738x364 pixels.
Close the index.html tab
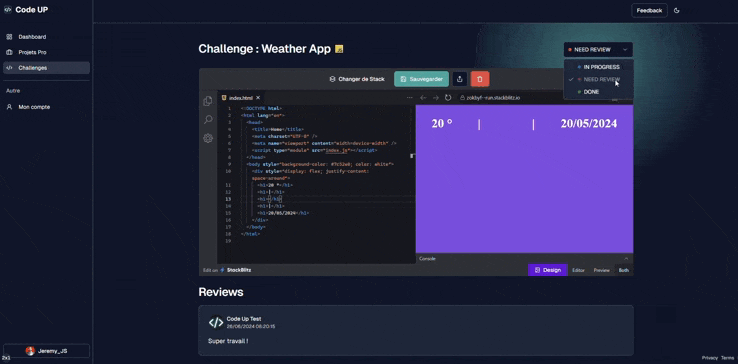coord(258,97)
